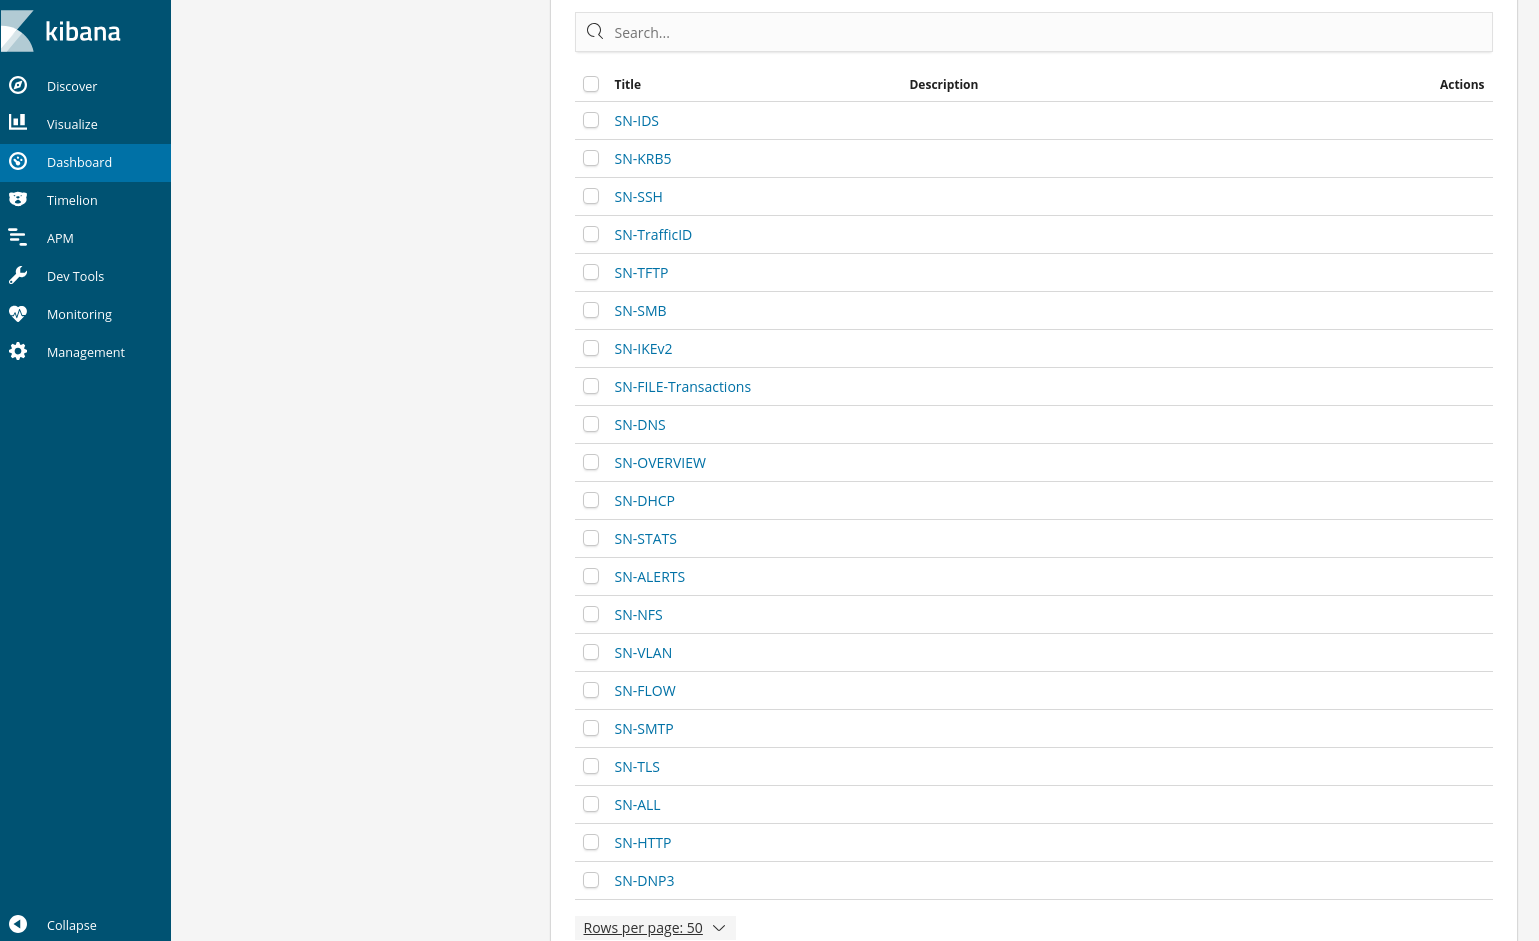Click the Discover compass icon

click(18, 85)
